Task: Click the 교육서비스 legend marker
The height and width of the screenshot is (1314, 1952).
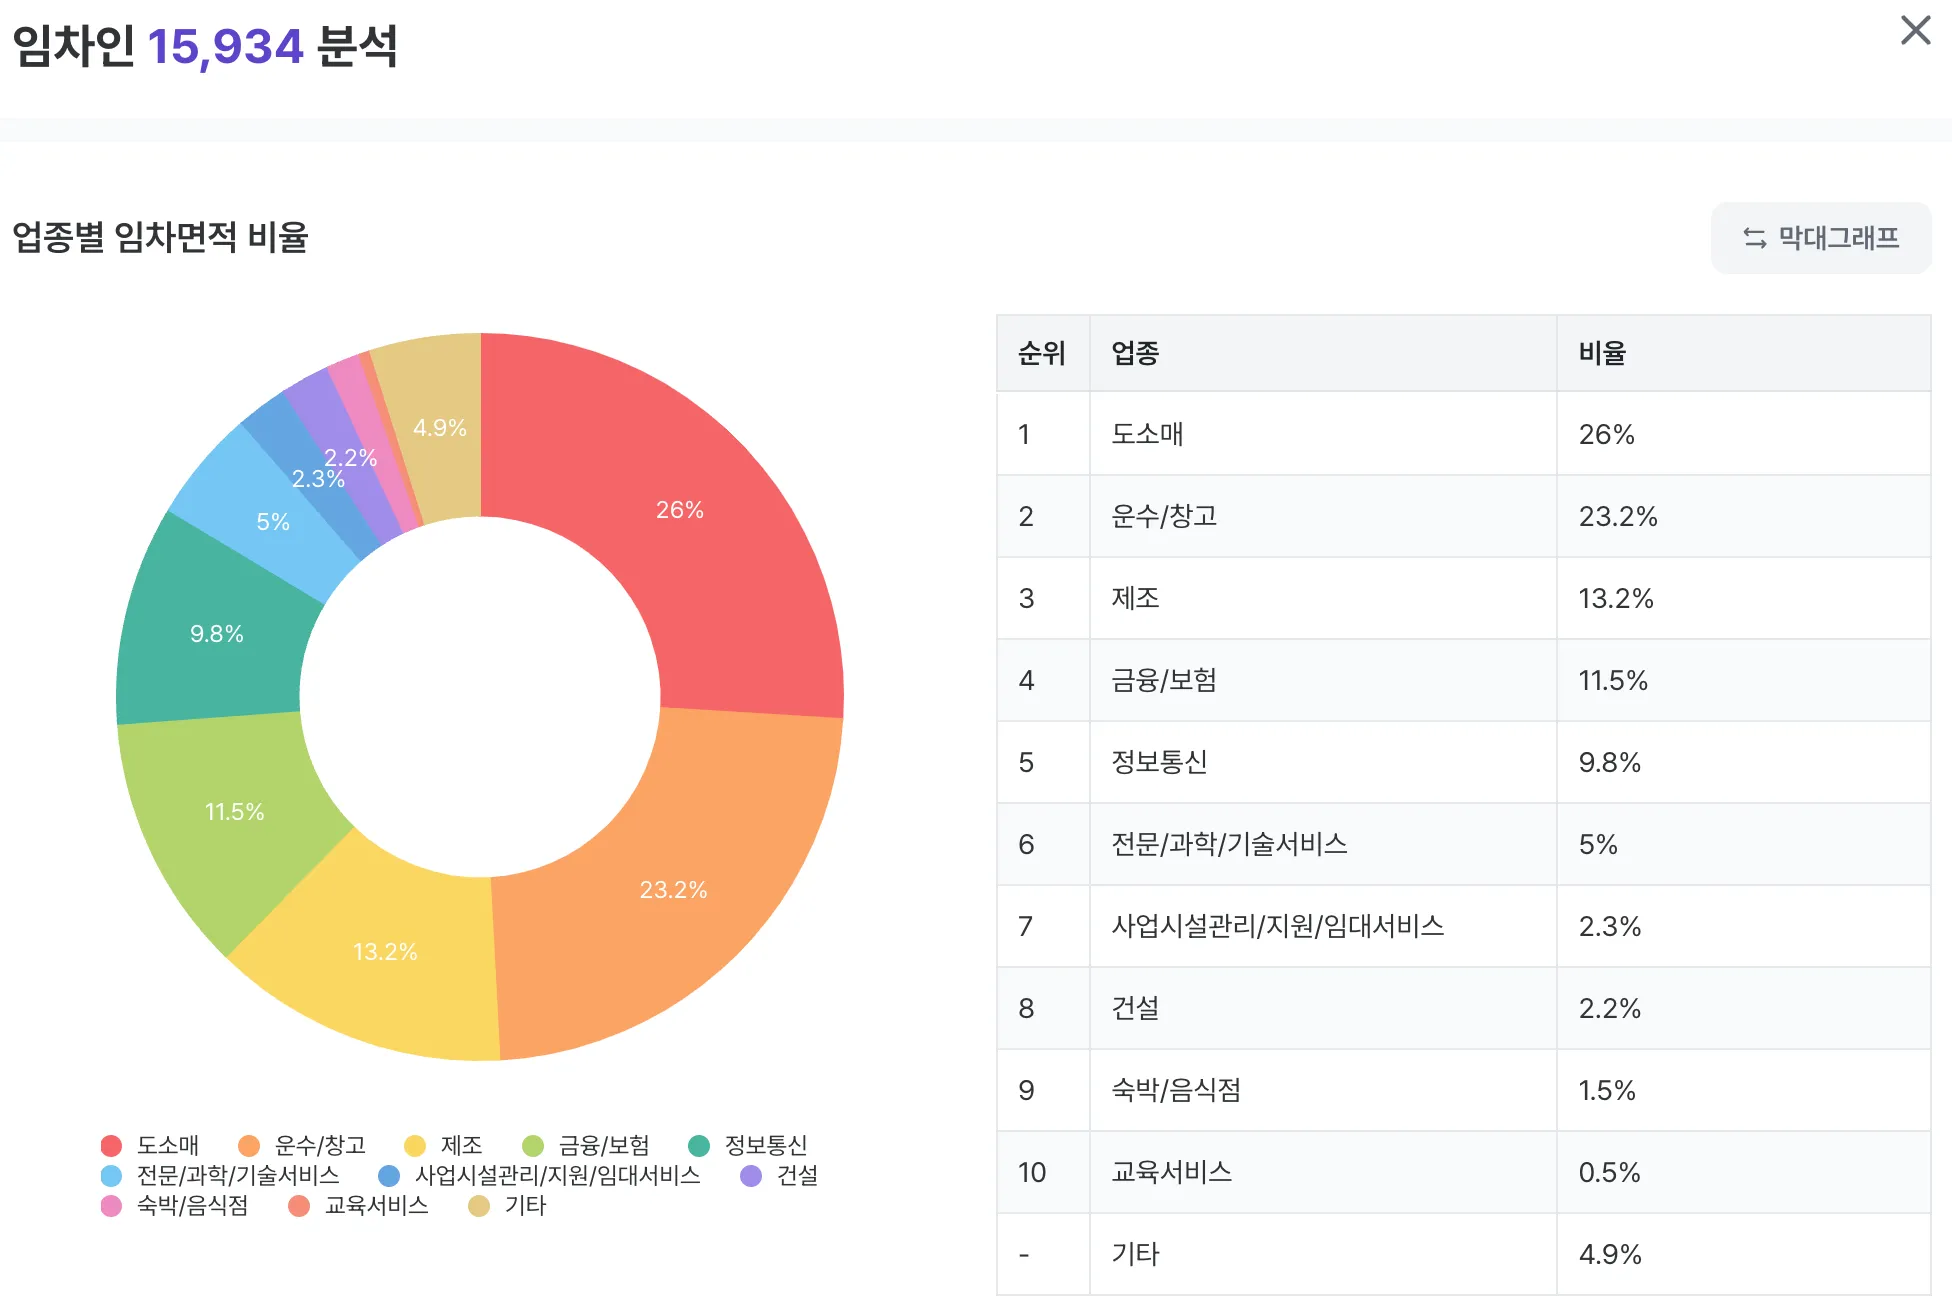Action: pyautogui.click(x=298, y=1206)
